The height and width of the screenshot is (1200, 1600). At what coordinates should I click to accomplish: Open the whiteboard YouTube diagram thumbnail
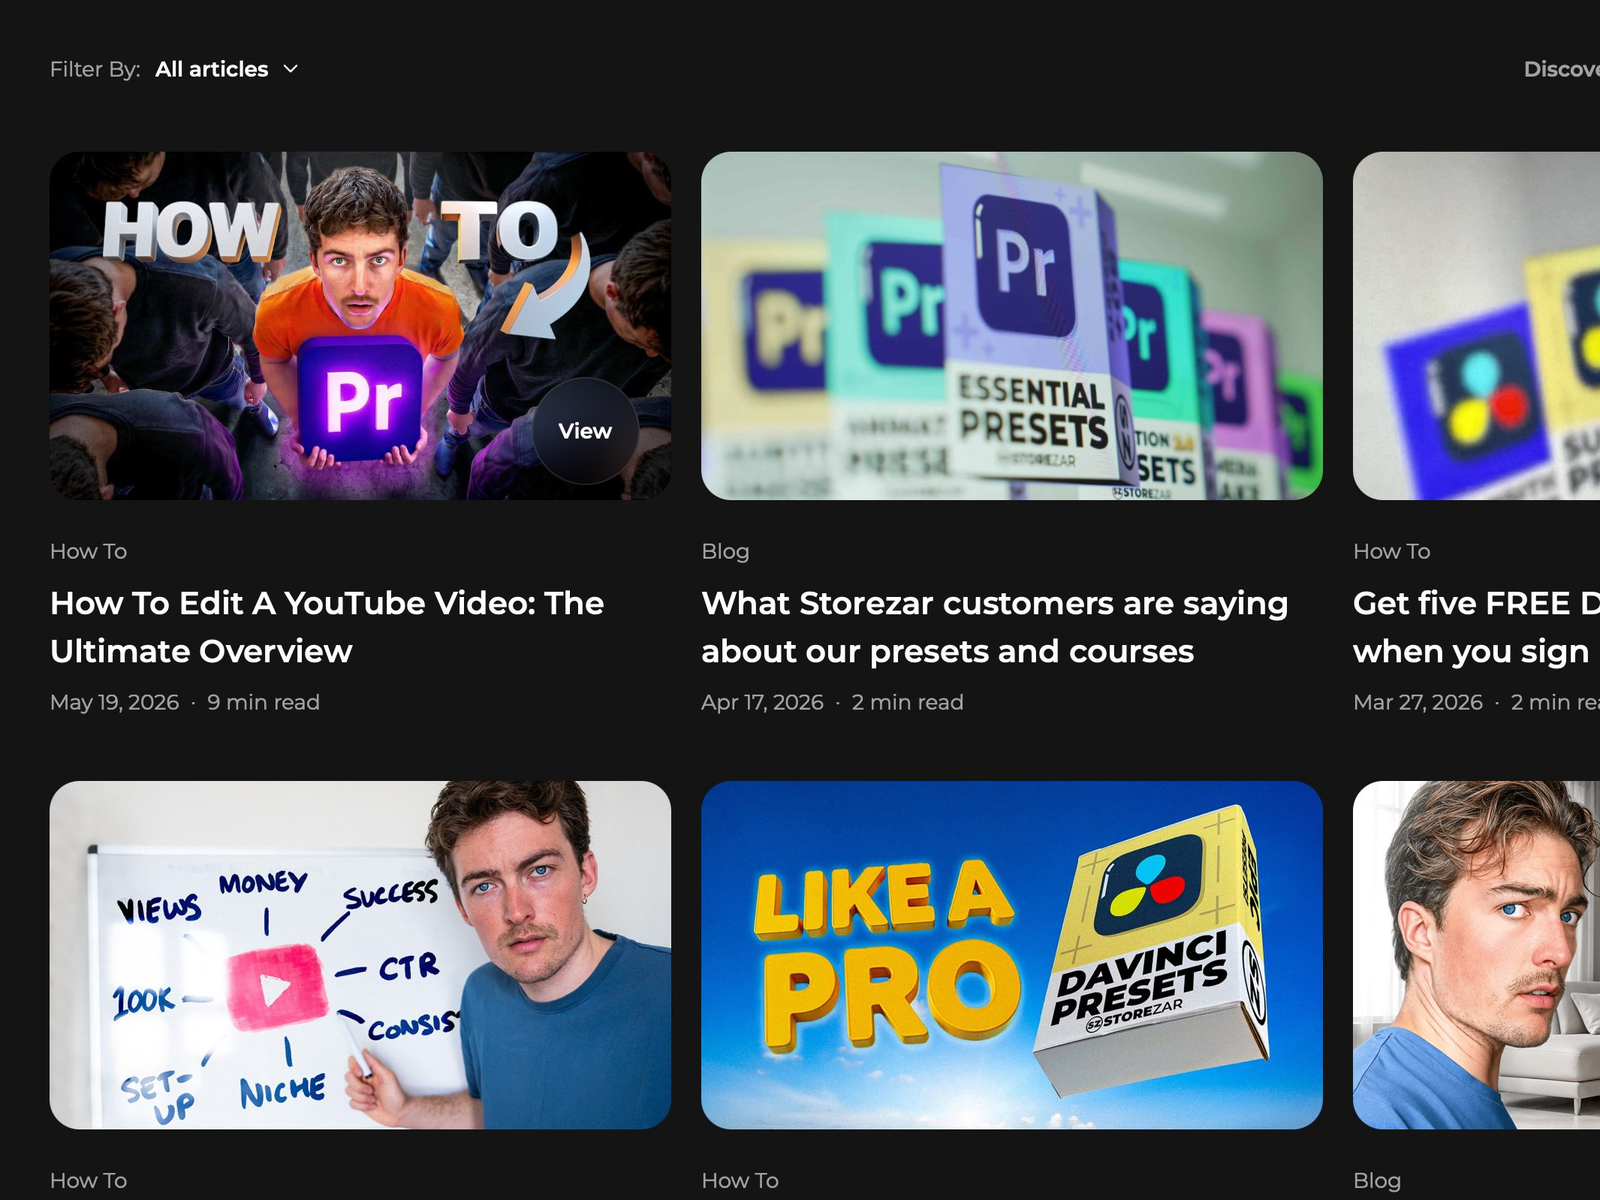tap(360, 955)
